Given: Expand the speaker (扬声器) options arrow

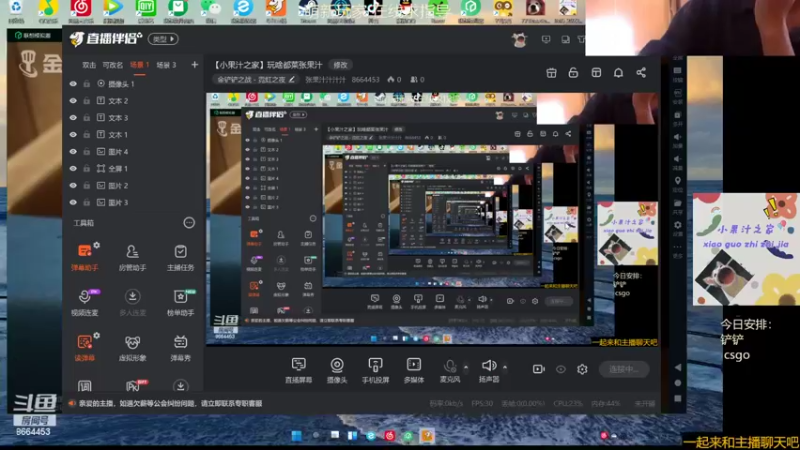Looking at the screenshot, I should 504,366.
